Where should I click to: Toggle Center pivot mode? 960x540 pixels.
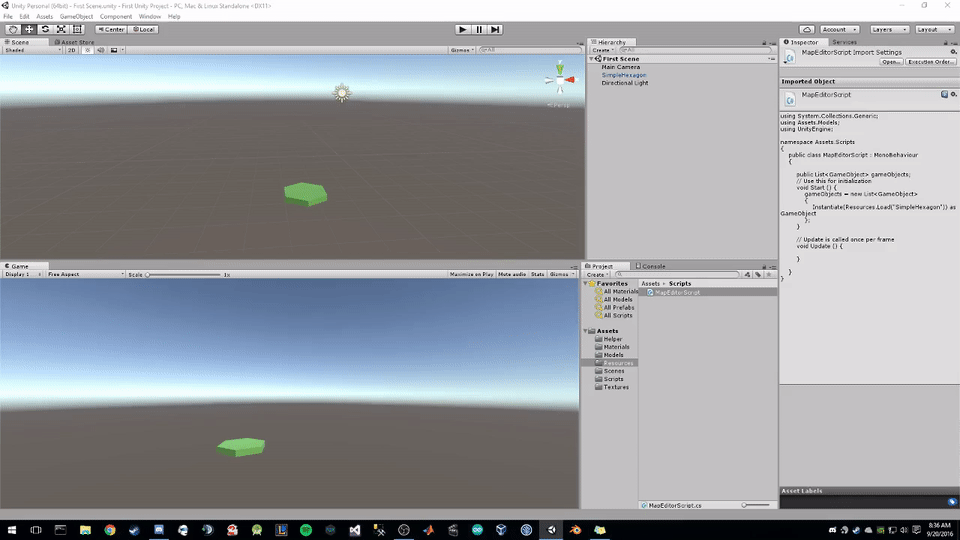pos(111,29)
